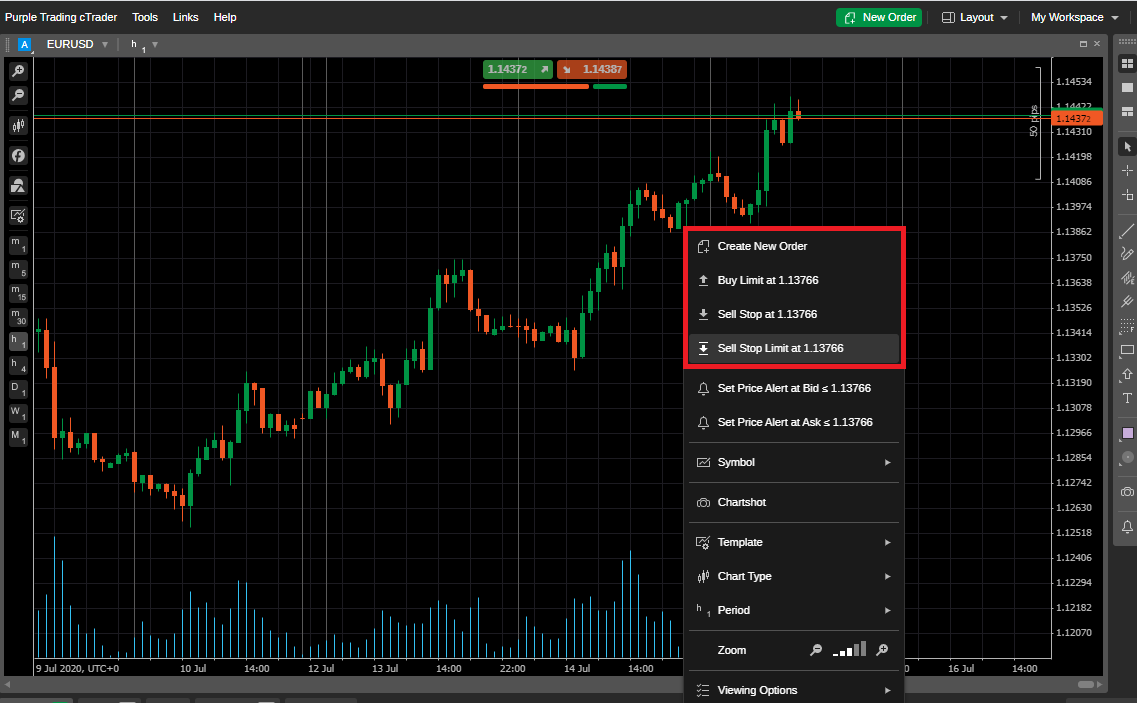Select the zoom-out magnifier tool
Viewport: 1137px width, 704px height.
(x=19, y=95)
